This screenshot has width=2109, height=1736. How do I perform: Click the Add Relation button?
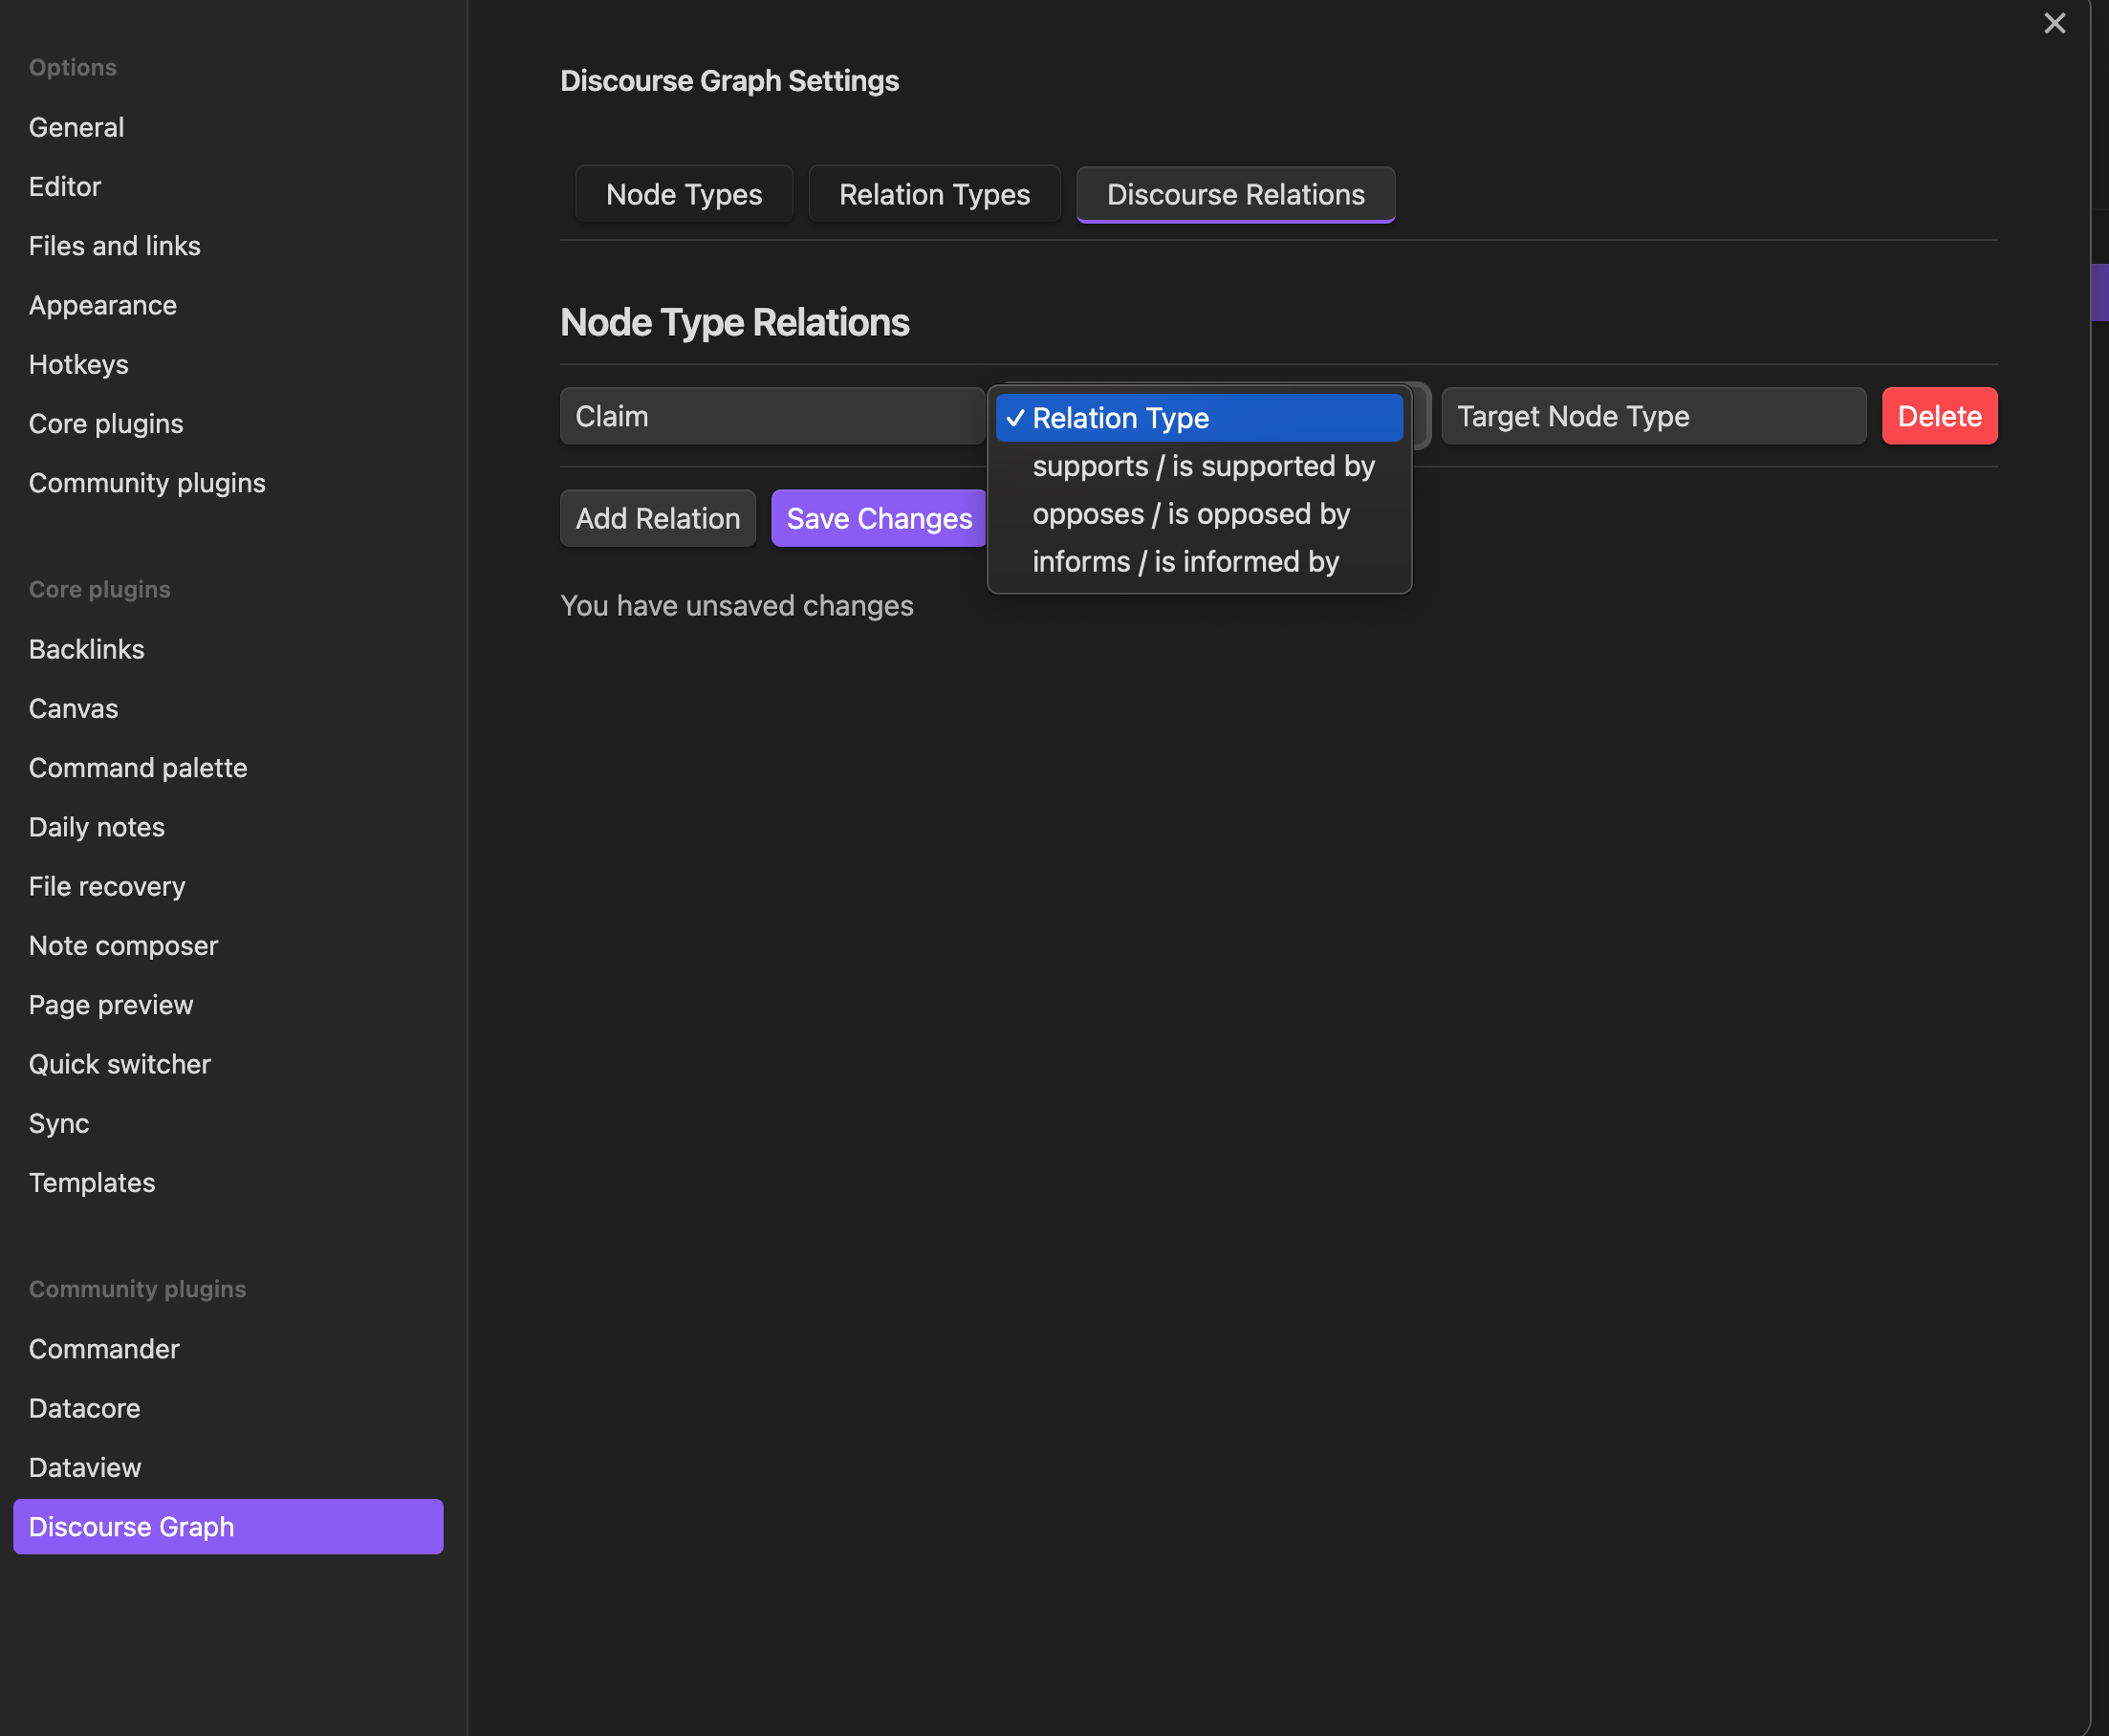657,518
